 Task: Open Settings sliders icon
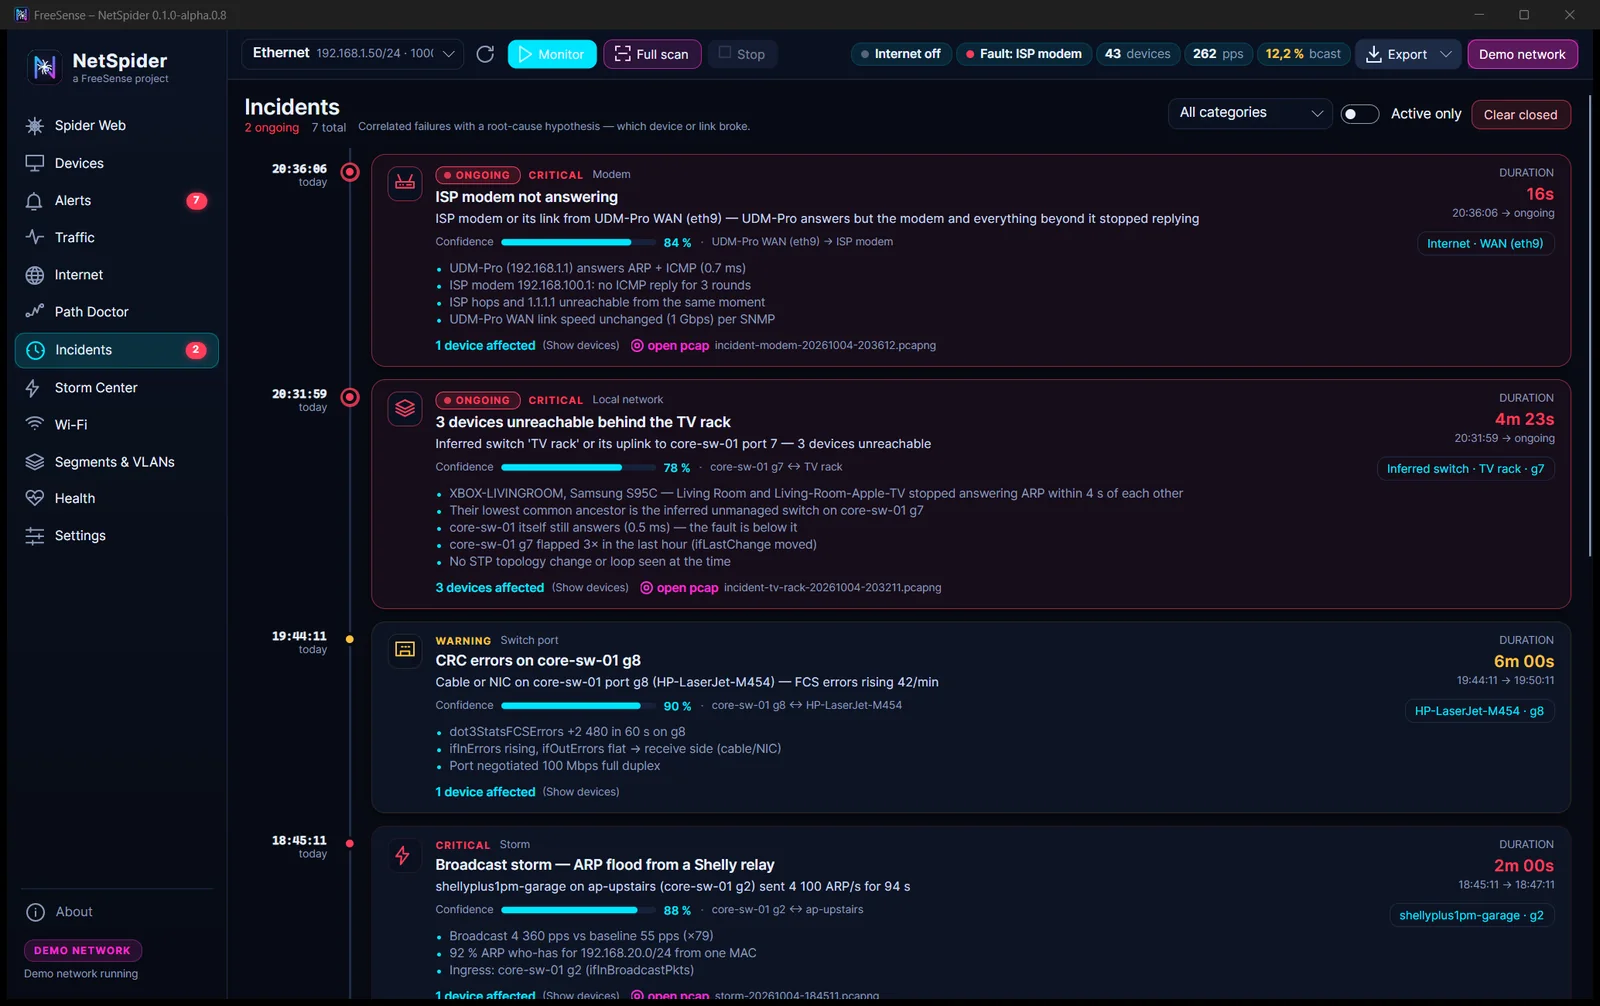click(x=35, y=536)
